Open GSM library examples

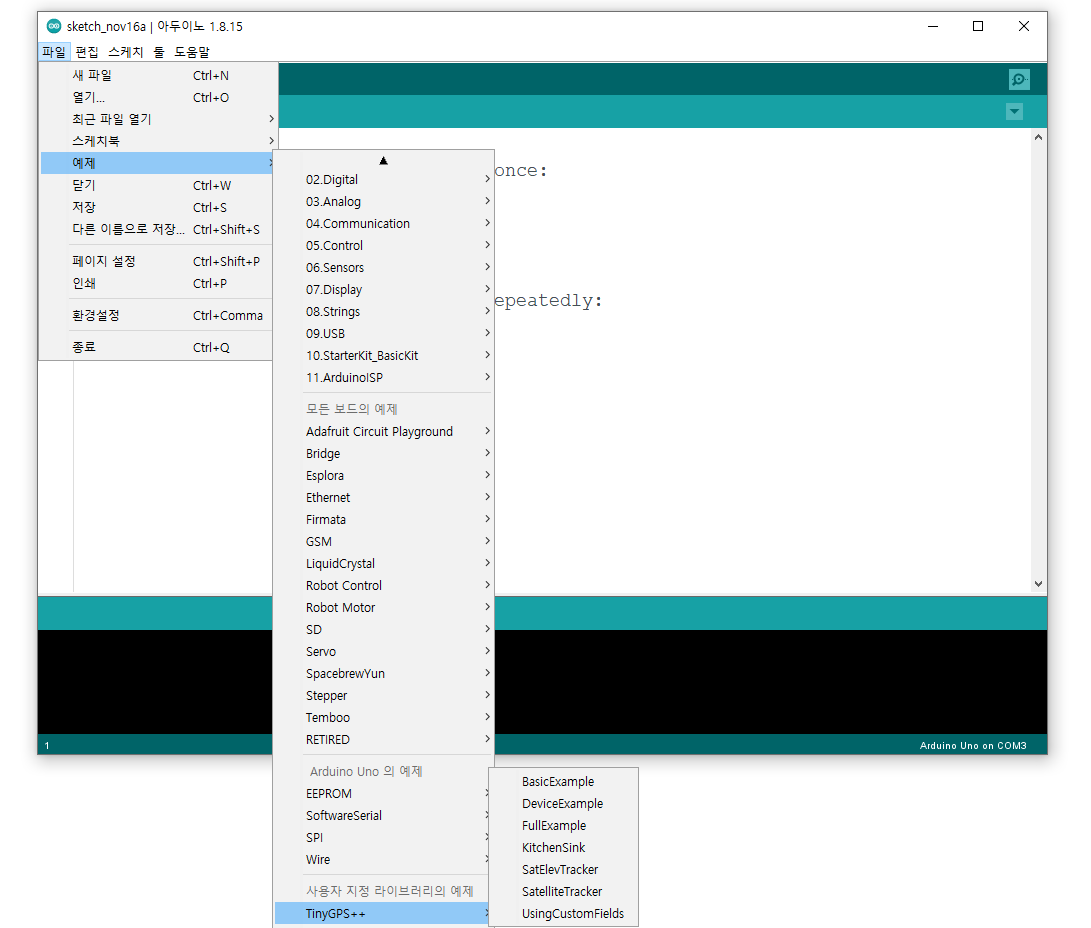tap(384, 542)
